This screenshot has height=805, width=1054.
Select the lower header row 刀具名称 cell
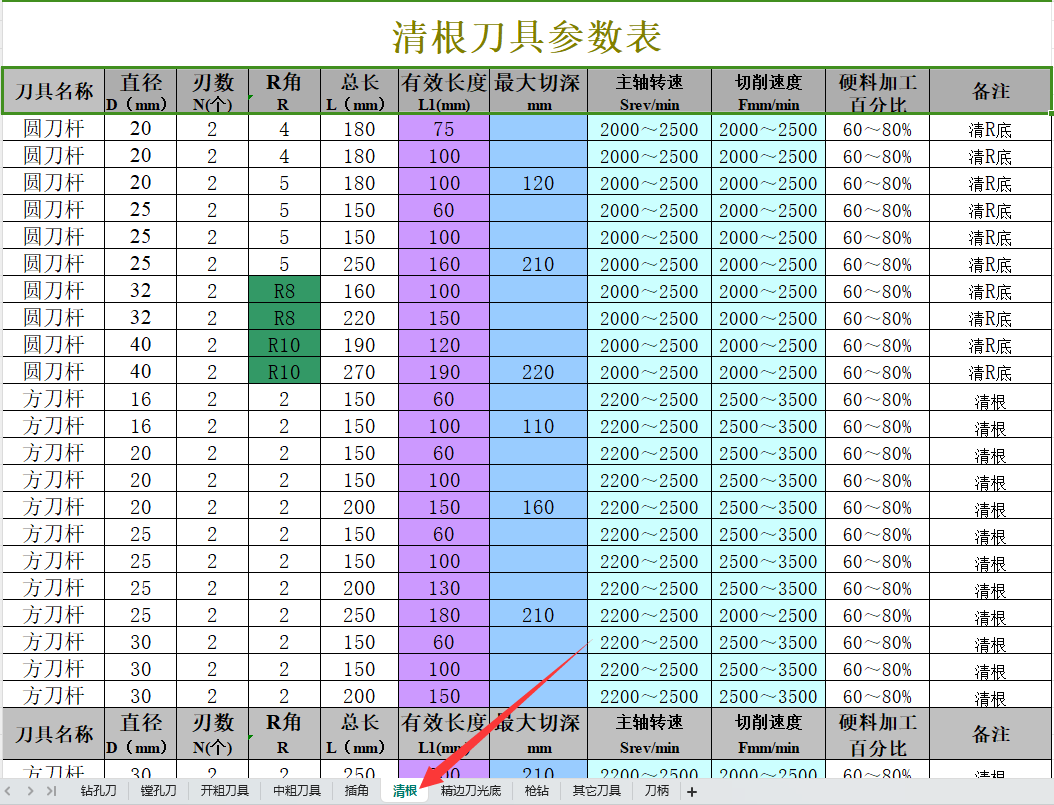[x=54, y=734]
